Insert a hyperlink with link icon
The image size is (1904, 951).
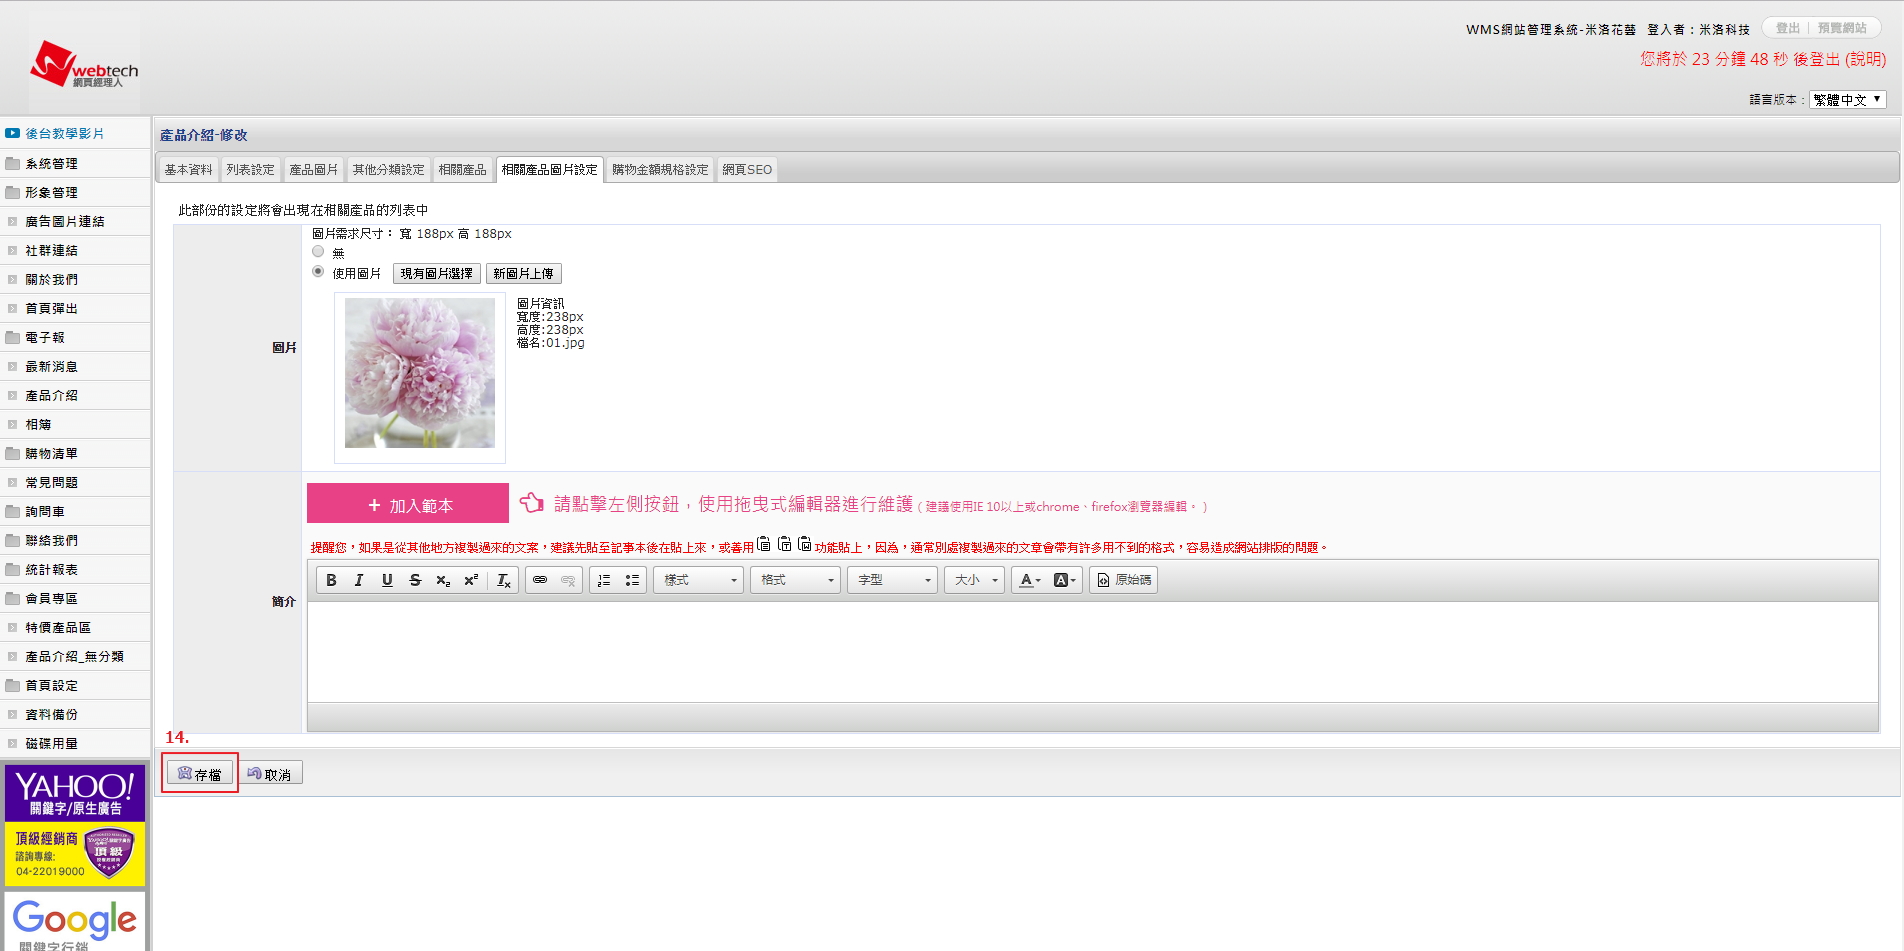tap(540, 580)
